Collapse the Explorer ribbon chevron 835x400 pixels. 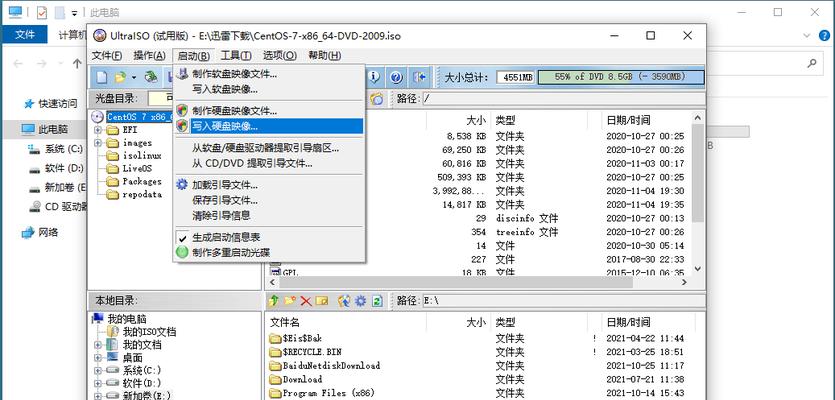pos(807,35)
